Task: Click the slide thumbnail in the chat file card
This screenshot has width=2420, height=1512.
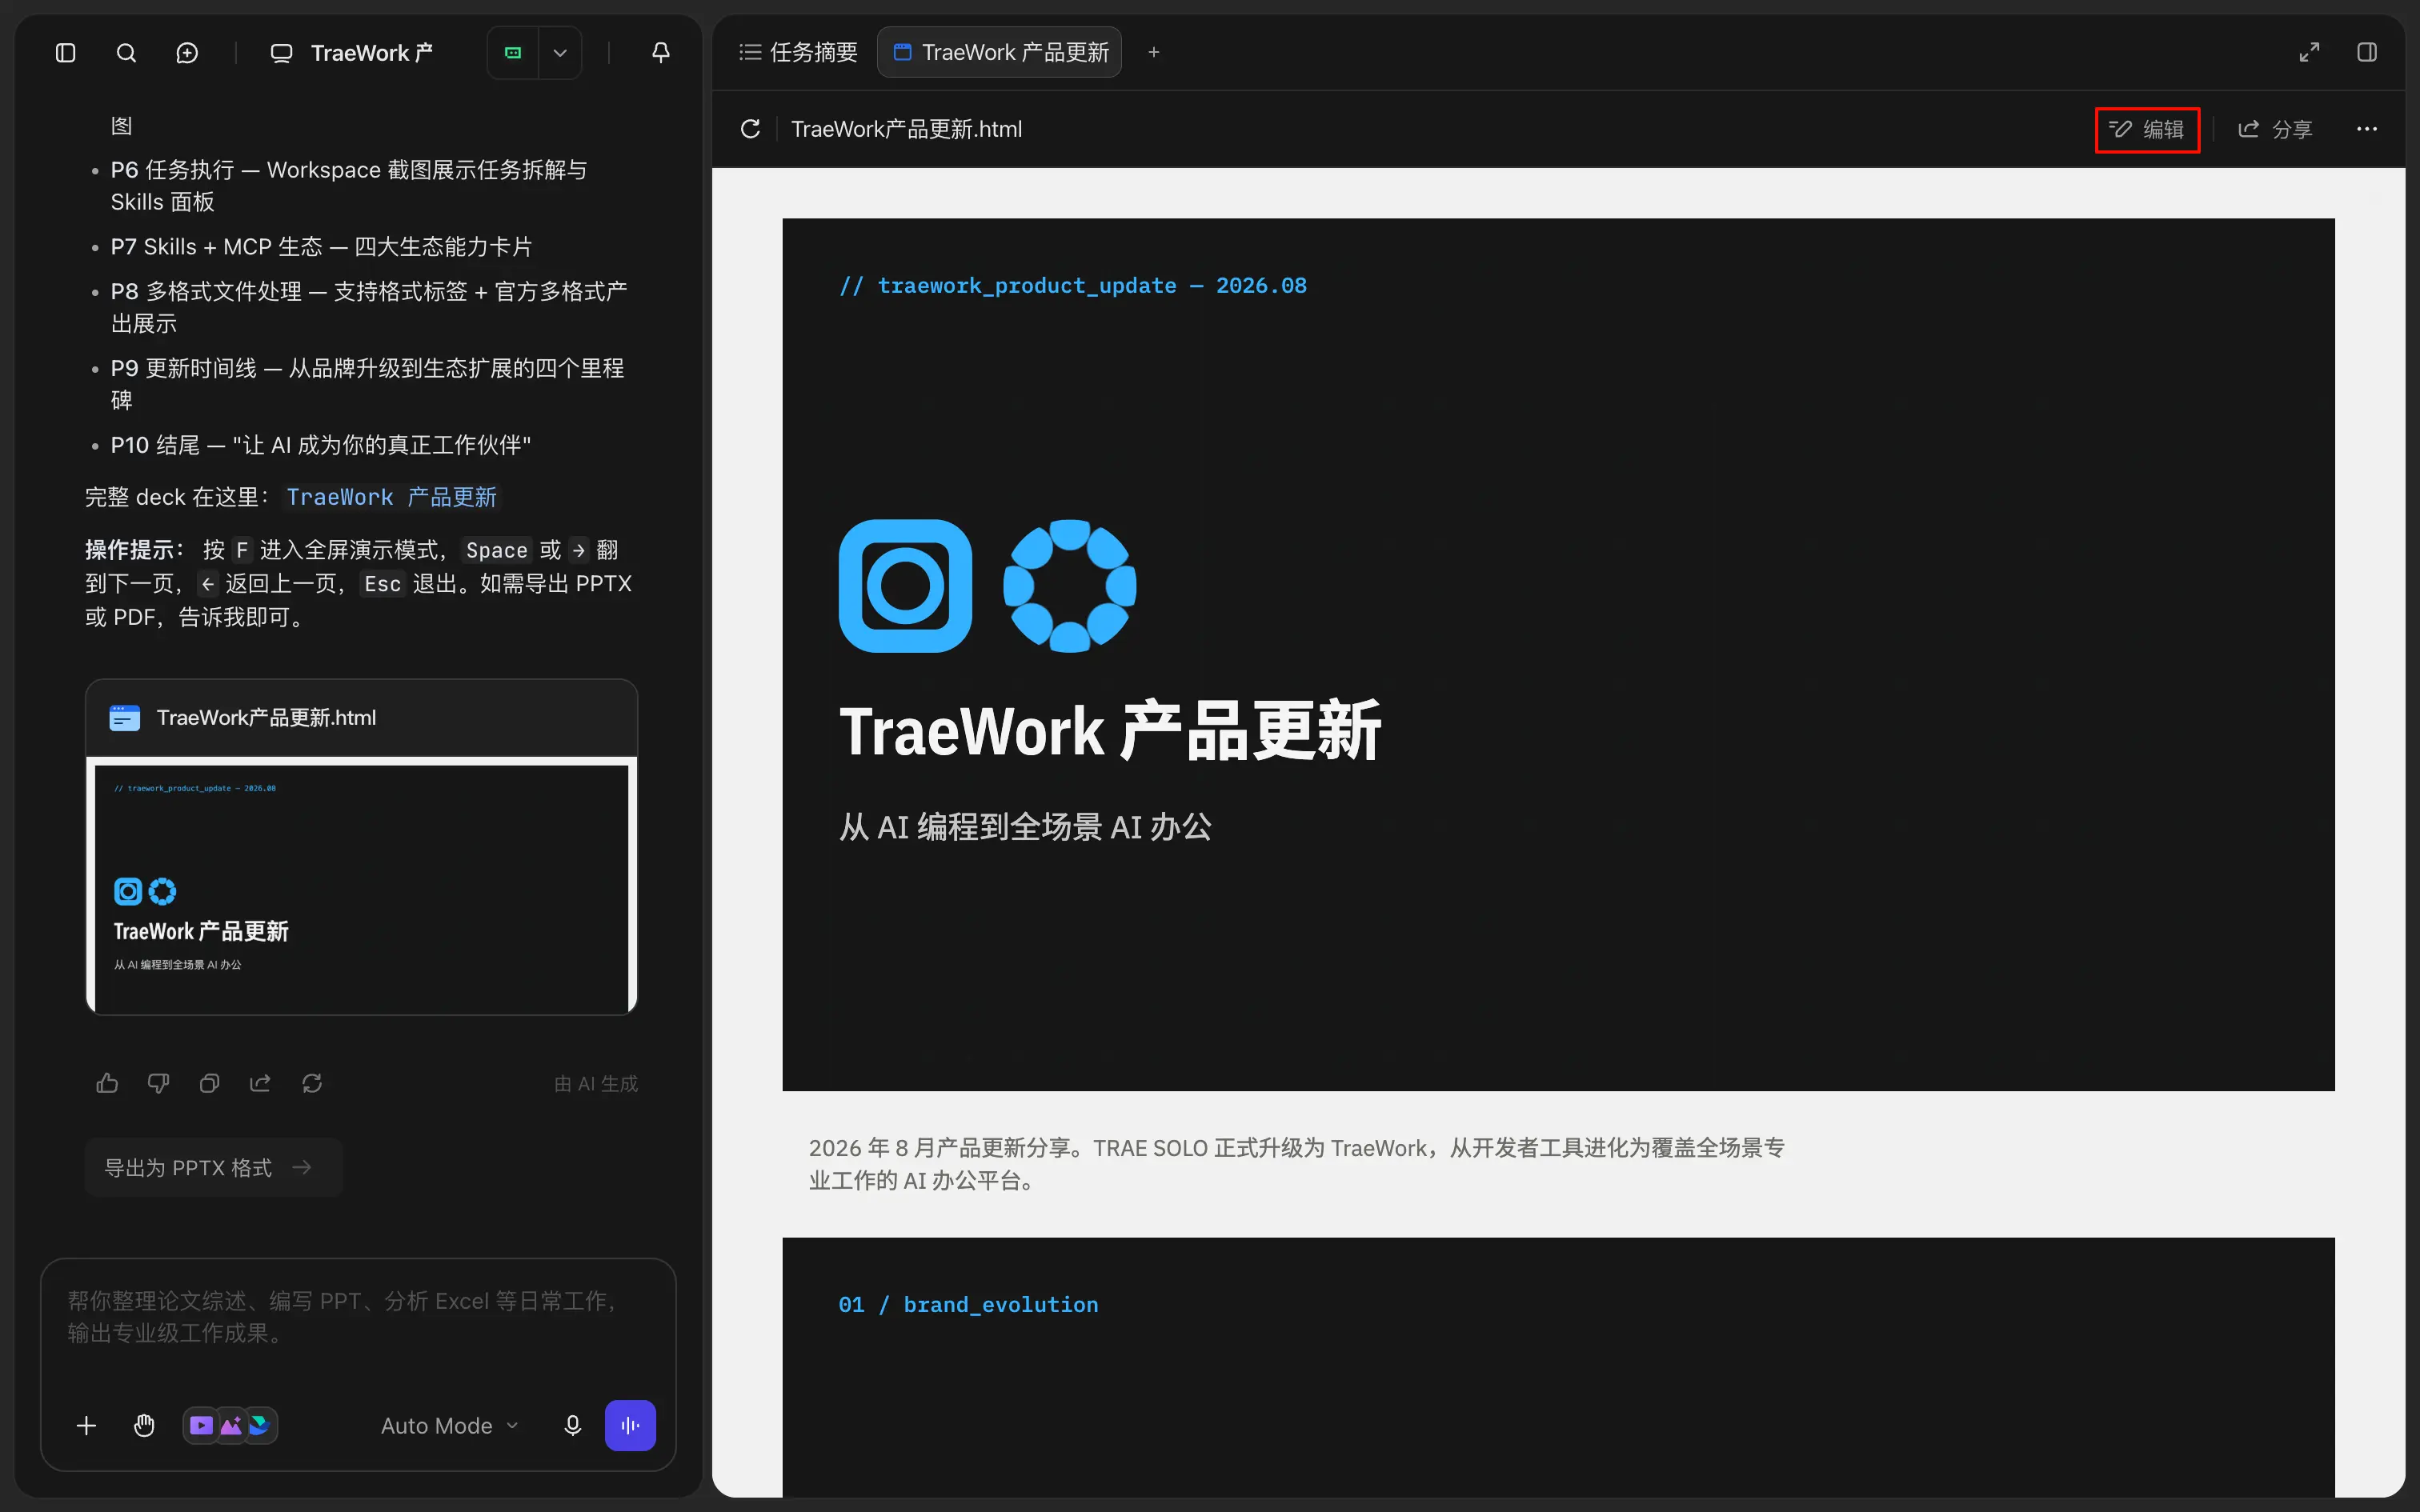Action: [362, 888]
